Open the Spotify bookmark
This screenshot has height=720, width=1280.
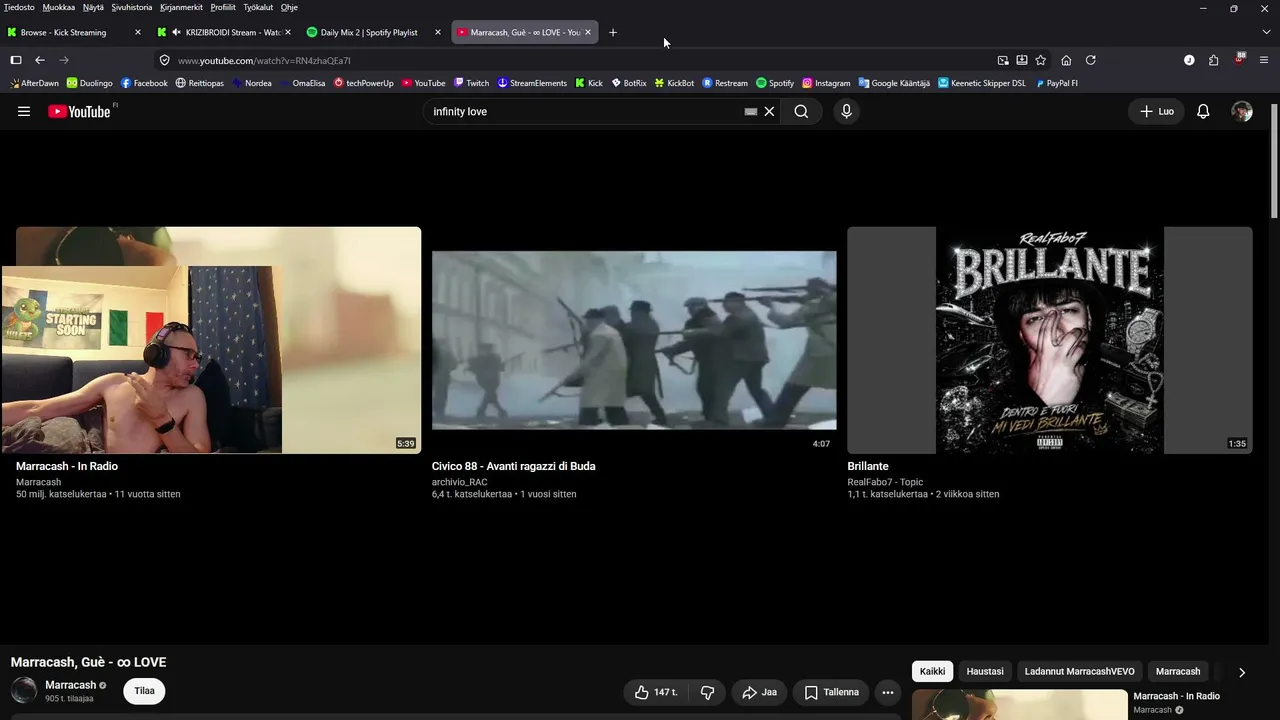(775, 83)
